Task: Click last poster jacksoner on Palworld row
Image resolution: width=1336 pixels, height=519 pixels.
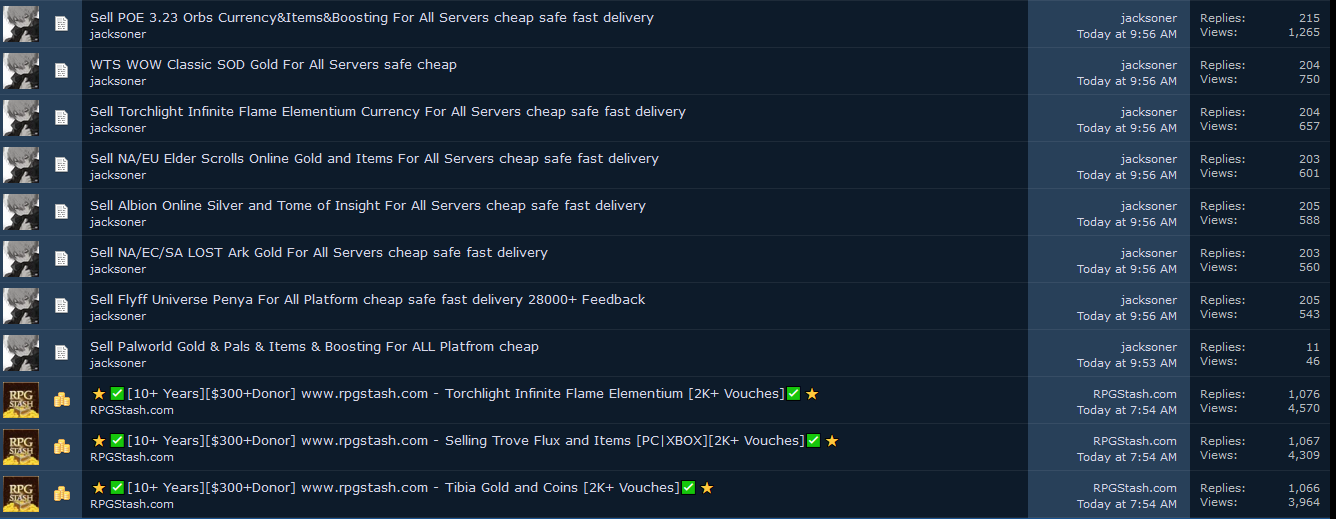Action: (x=1148, y=347)
